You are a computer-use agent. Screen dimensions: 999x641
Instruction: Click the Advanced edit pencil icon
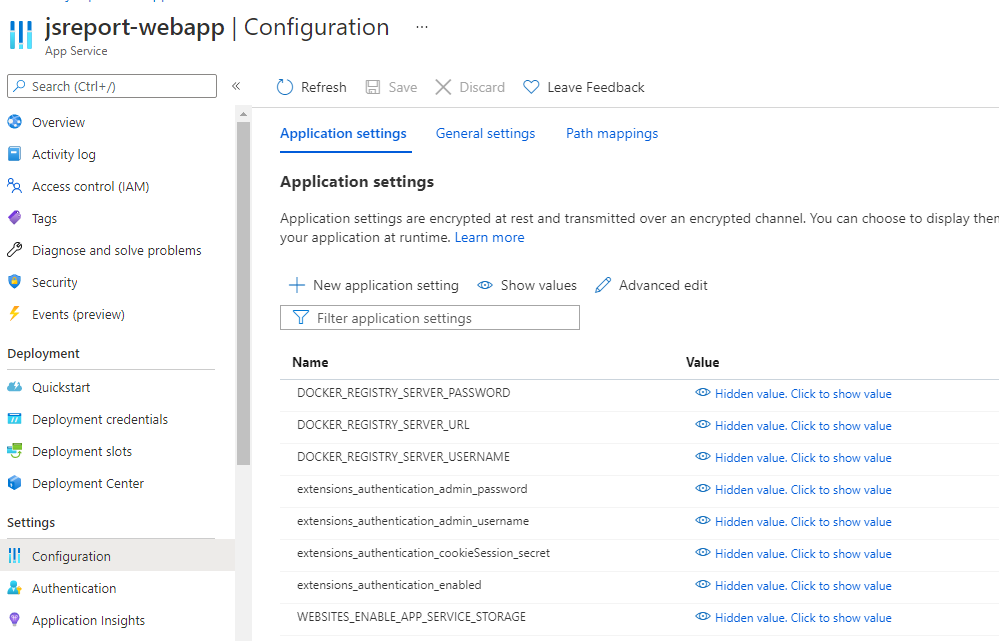603,285
